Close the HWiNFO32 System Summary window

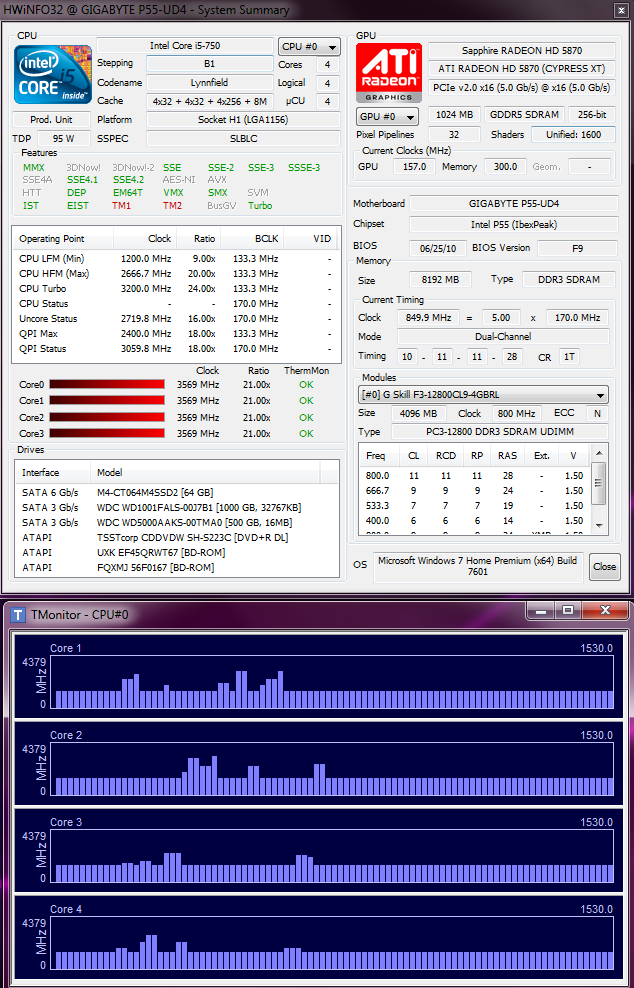pyautogui.click(x=620, y=9)
